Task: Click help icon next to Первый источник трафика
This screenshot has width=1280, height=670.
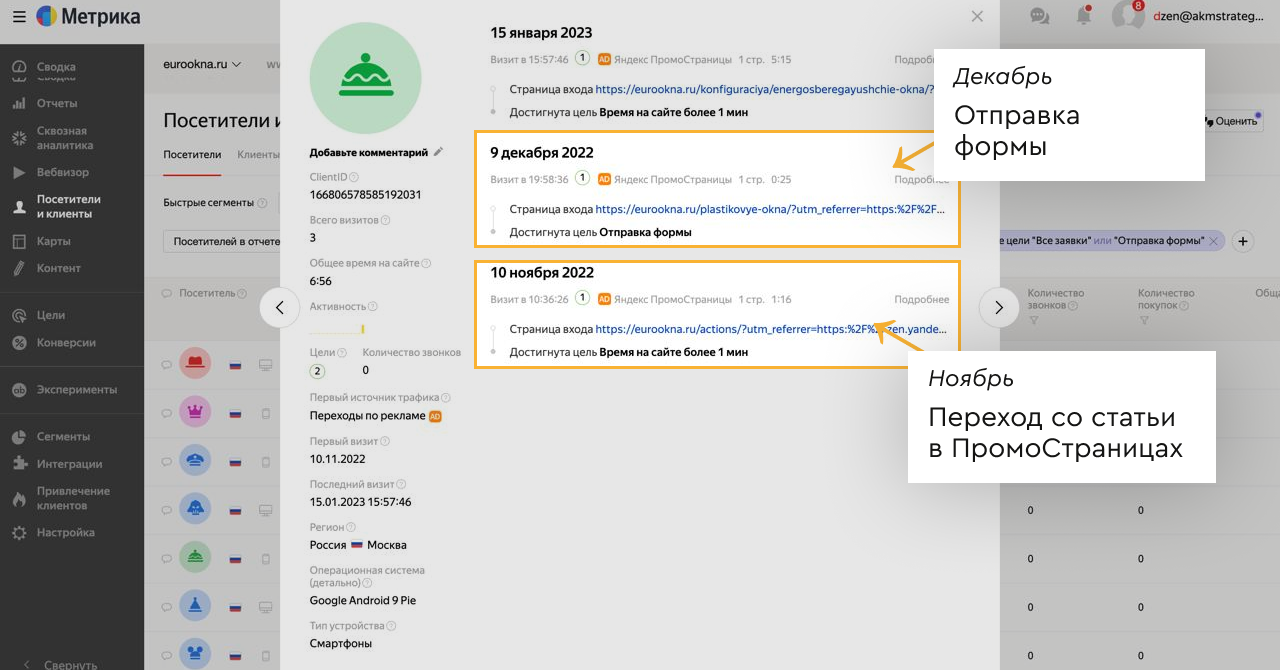Action: 446,397
